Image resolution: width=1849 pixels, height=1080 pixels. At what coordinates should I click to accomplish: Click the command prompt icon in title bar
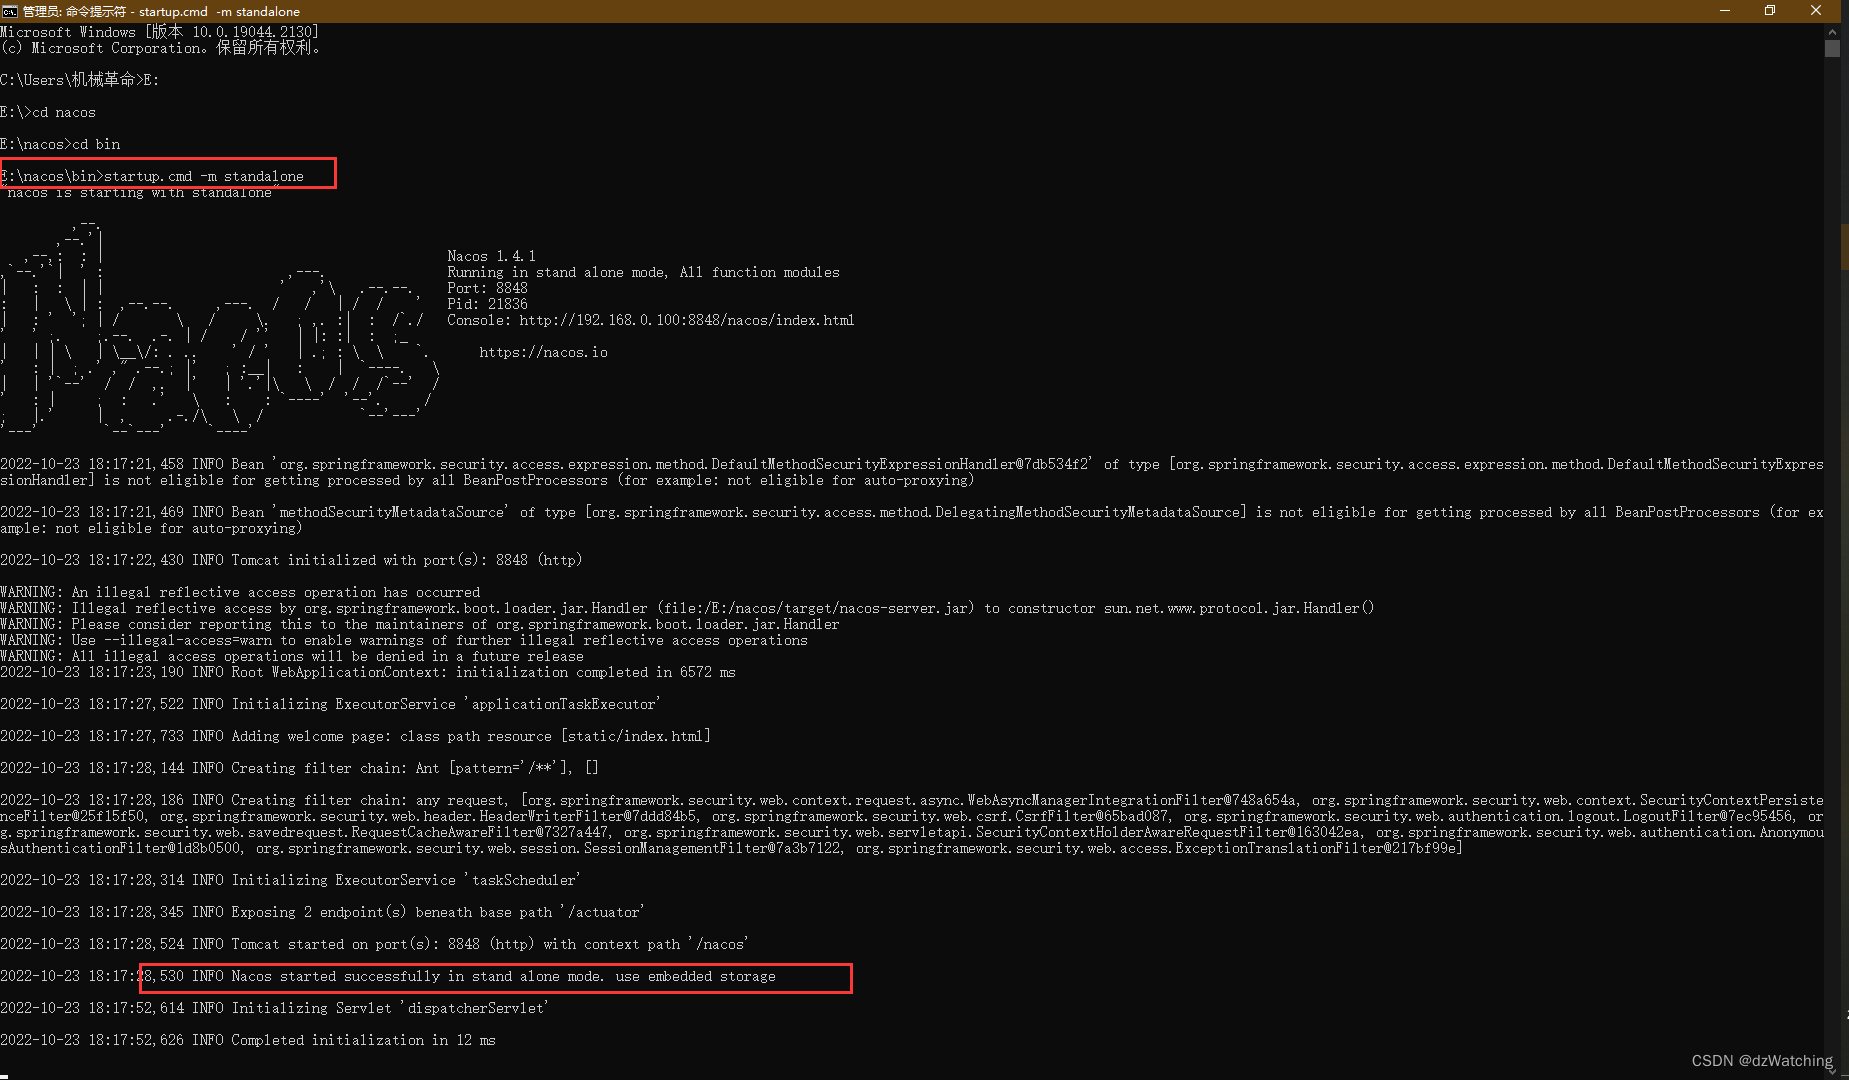[x=9, y=11]
